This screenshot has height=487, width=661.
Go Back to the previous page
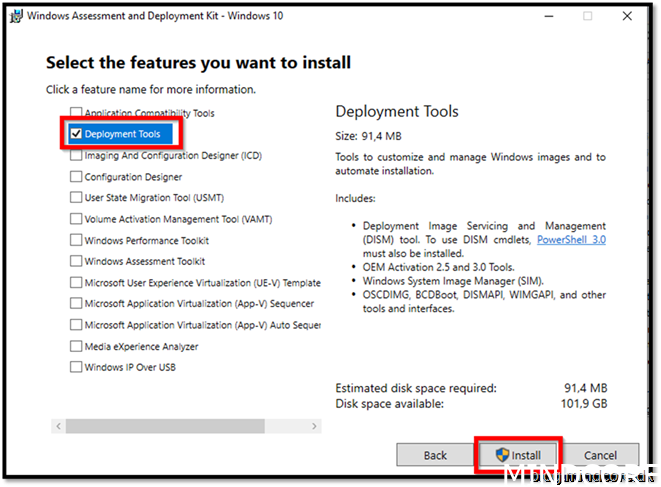435,455
